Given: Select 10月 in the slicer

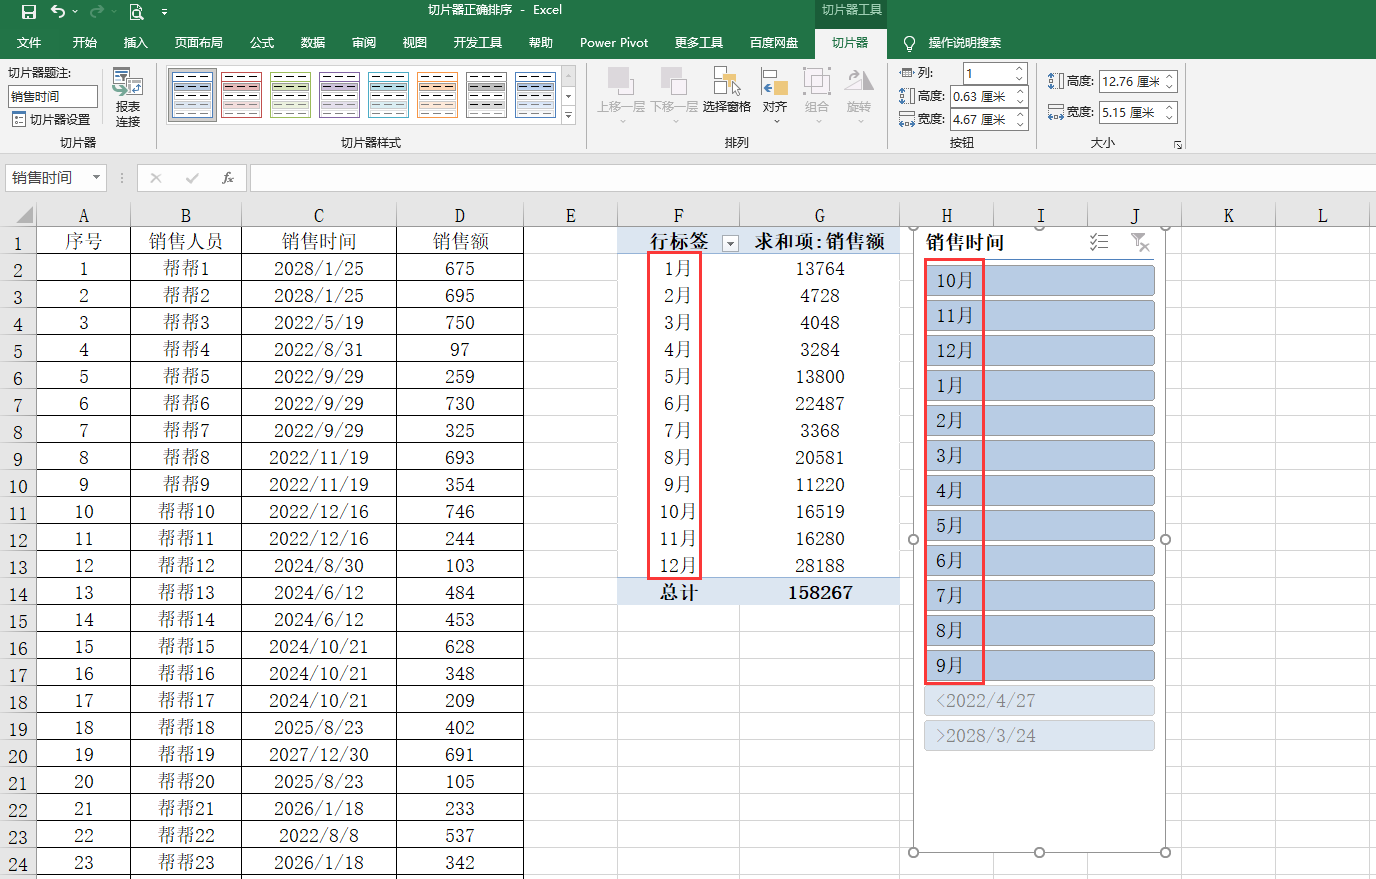Looking at the screenshot, I should [x=1039, y=280].
